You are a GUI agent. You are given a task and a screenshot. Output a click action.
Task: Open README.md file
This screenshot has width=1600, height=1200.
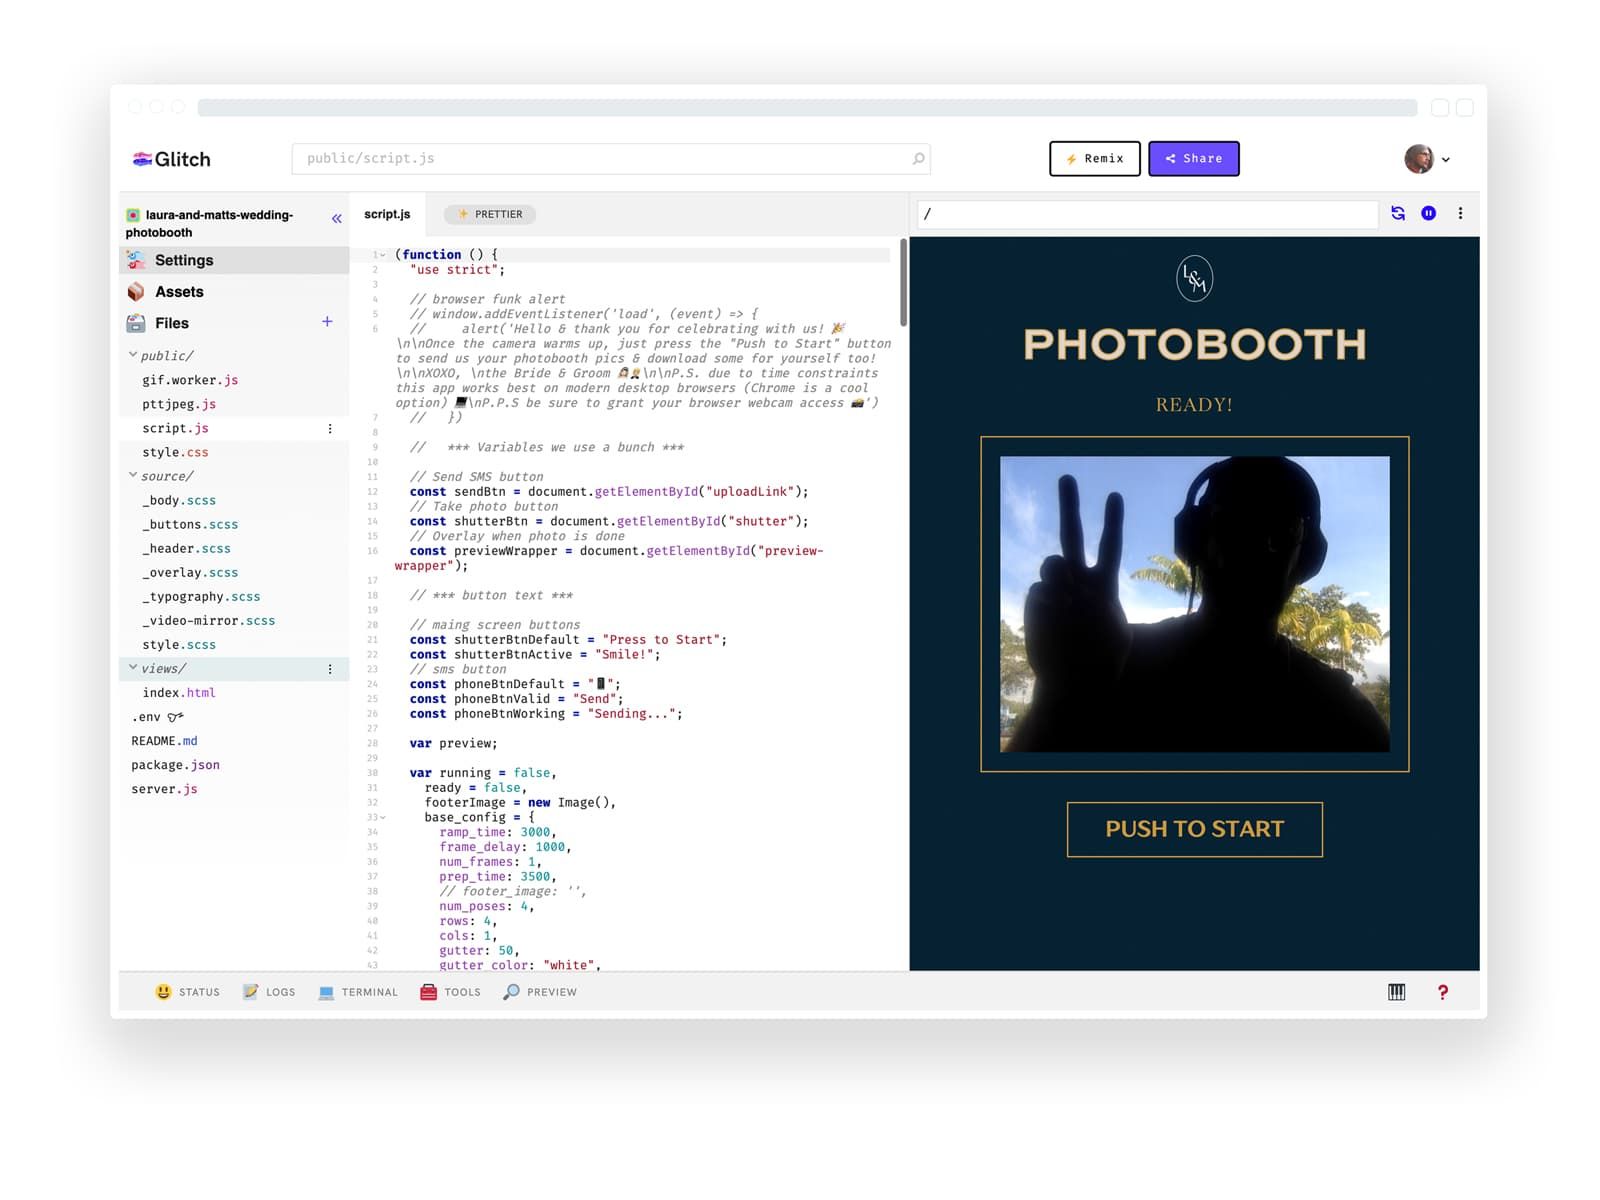[164, 741]
